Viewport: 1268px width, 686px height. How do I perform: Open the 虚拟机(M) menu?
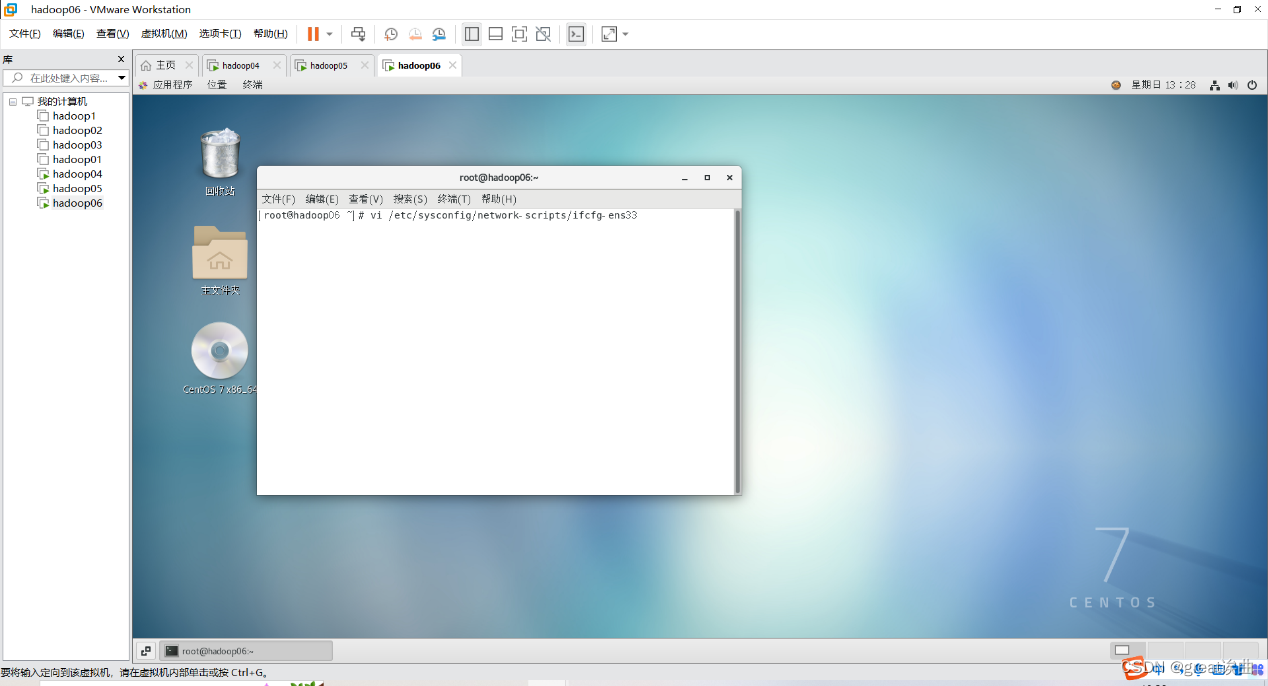tap(164, 34)
